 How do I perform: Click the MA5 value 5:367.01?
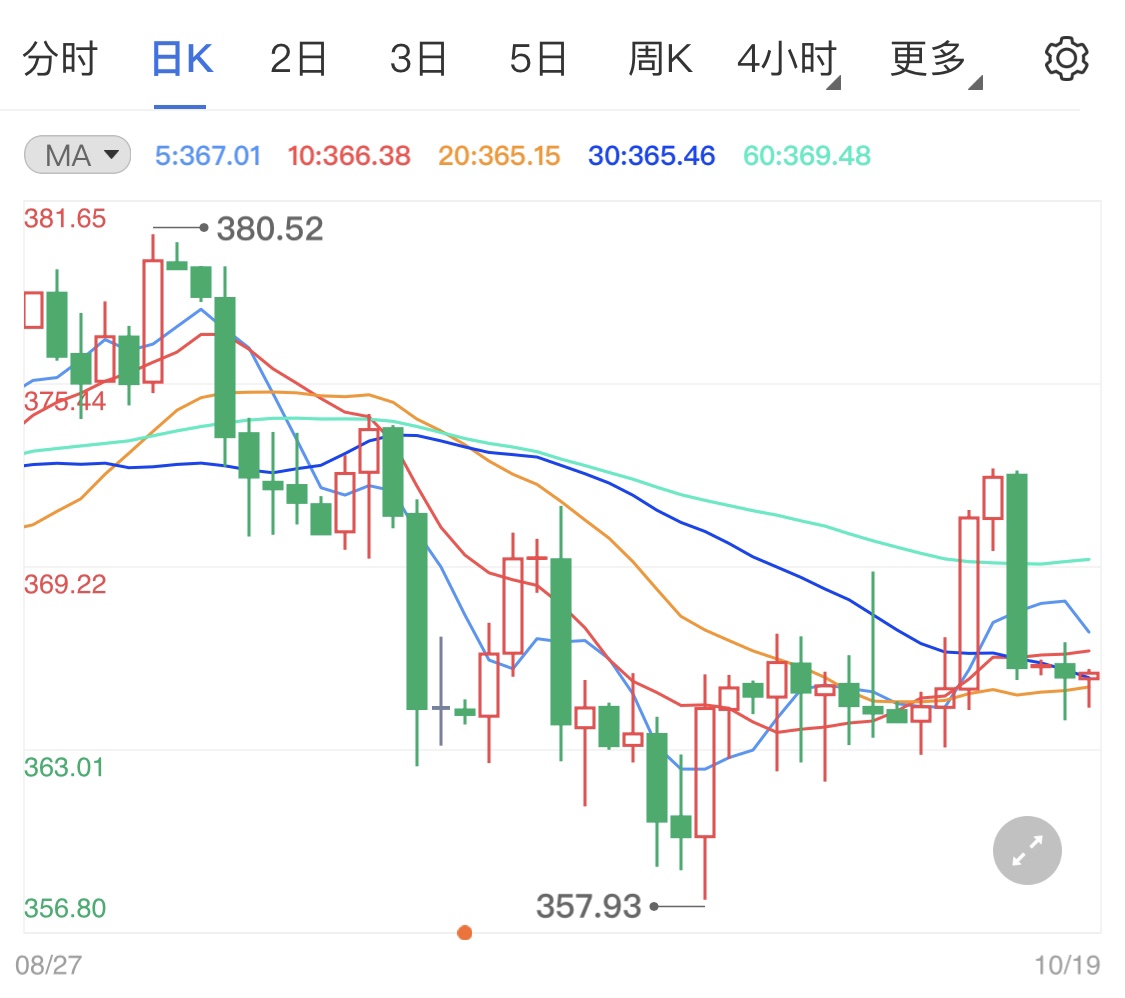(207, 156)
